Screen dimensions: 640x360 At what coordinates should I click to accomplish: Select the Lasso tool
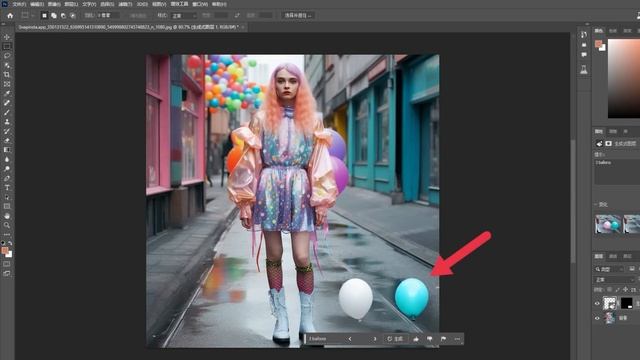[7, 56]
